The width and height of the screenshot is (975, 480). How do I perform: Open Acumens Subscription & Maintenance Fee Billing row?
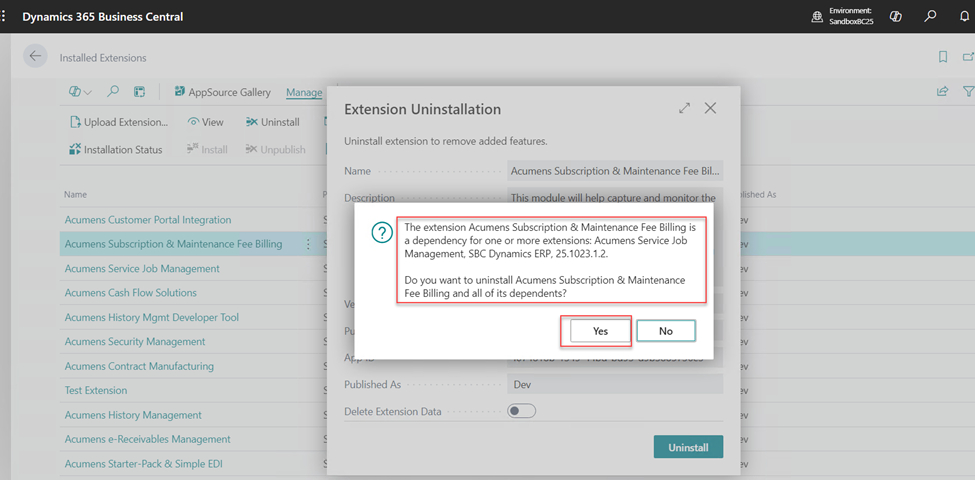[x=173, y=244]
